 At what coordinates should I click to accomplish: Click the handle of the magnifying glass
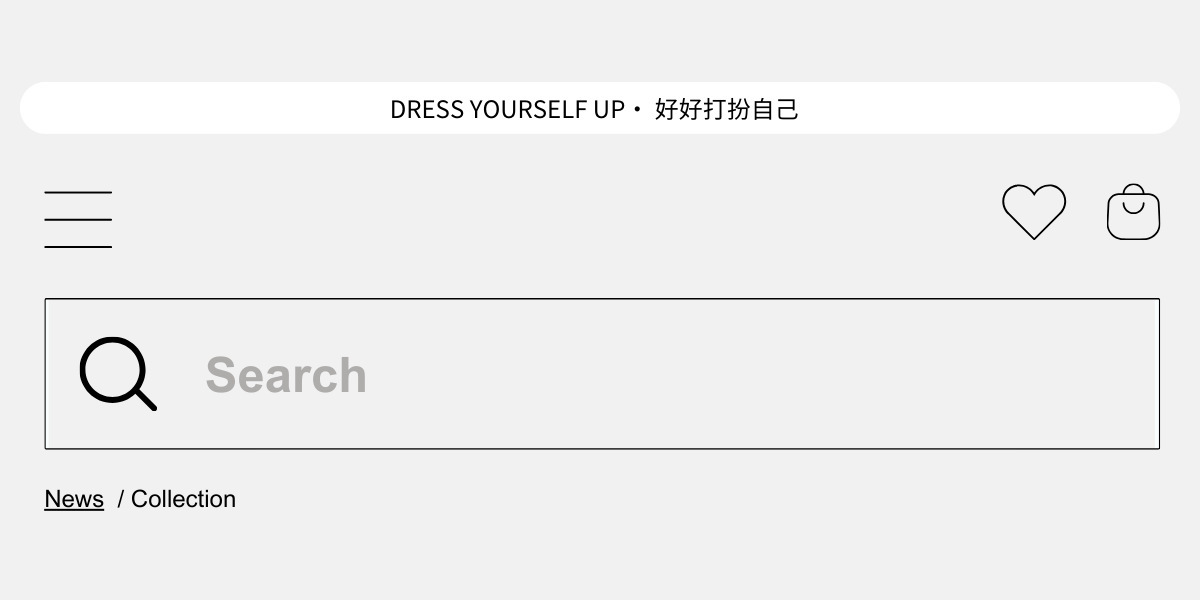pyautogui.click(x=145, y=399)
